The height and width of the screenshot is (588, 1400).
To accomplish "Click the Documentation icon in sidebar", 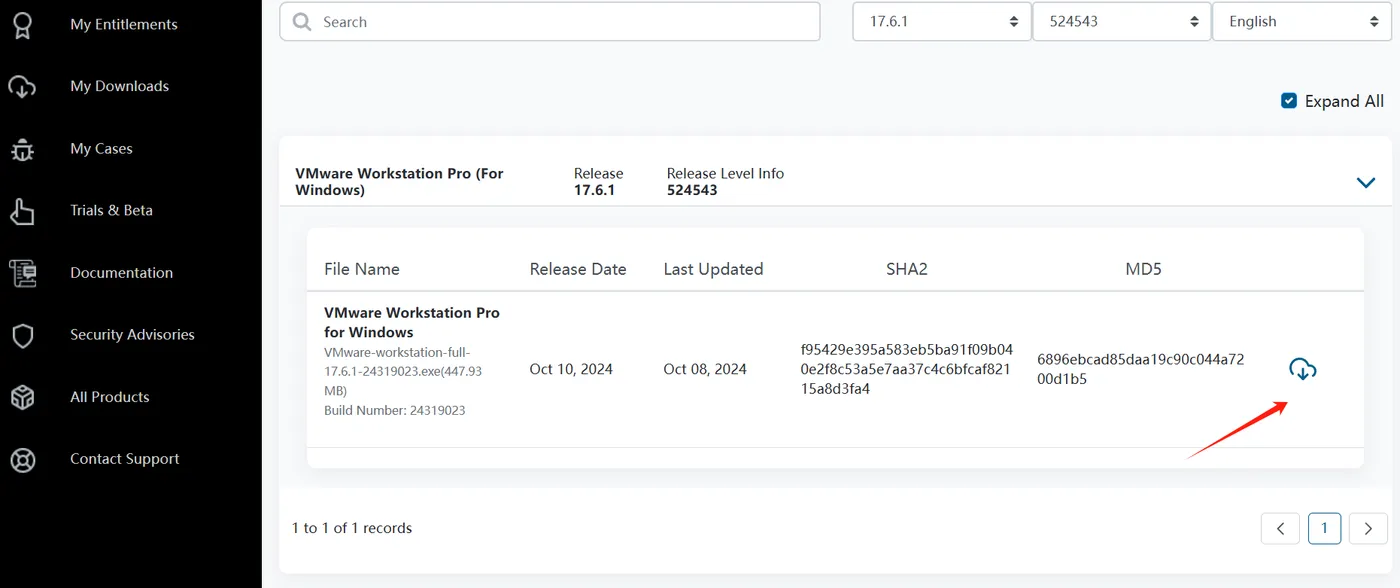I will pos(22,273).
